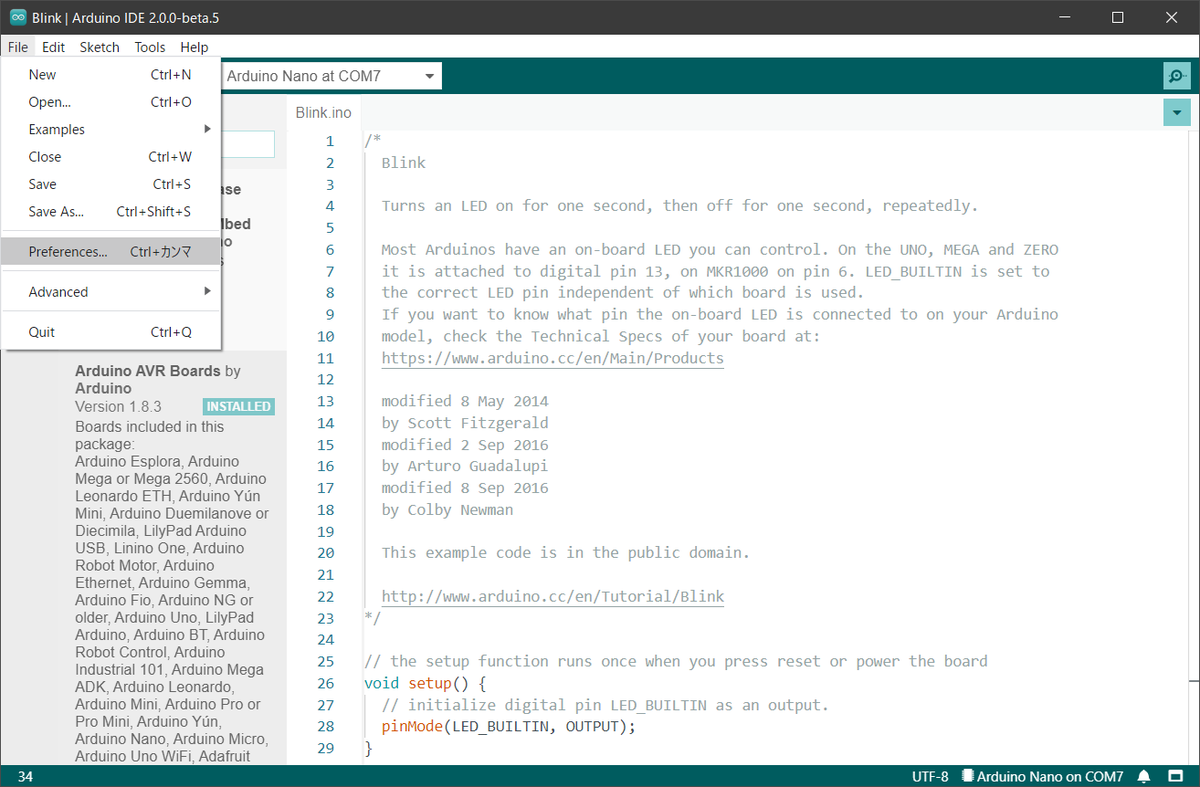1200x787 pixels.
Task: Choose New from the File menu
Action: point(110,75)
